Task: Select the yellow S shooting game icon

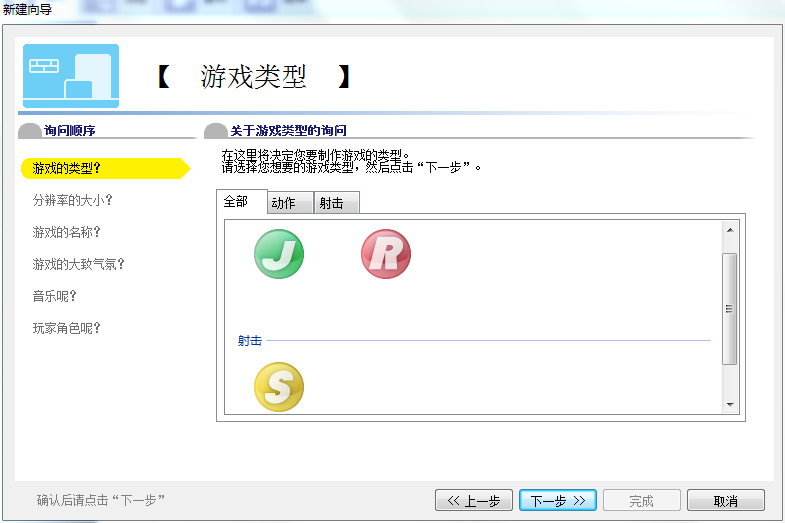Action: coord(279,387)
